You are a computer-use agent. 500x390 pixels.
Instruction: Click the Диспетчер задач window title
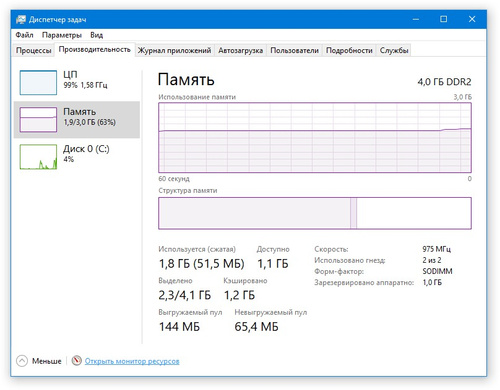tap(57, 20)
